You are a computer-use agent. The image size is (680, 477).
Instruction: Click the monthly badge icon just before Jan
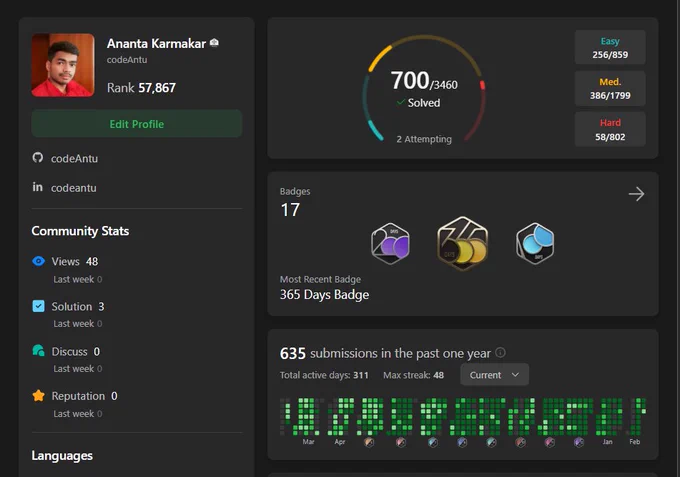579,442
